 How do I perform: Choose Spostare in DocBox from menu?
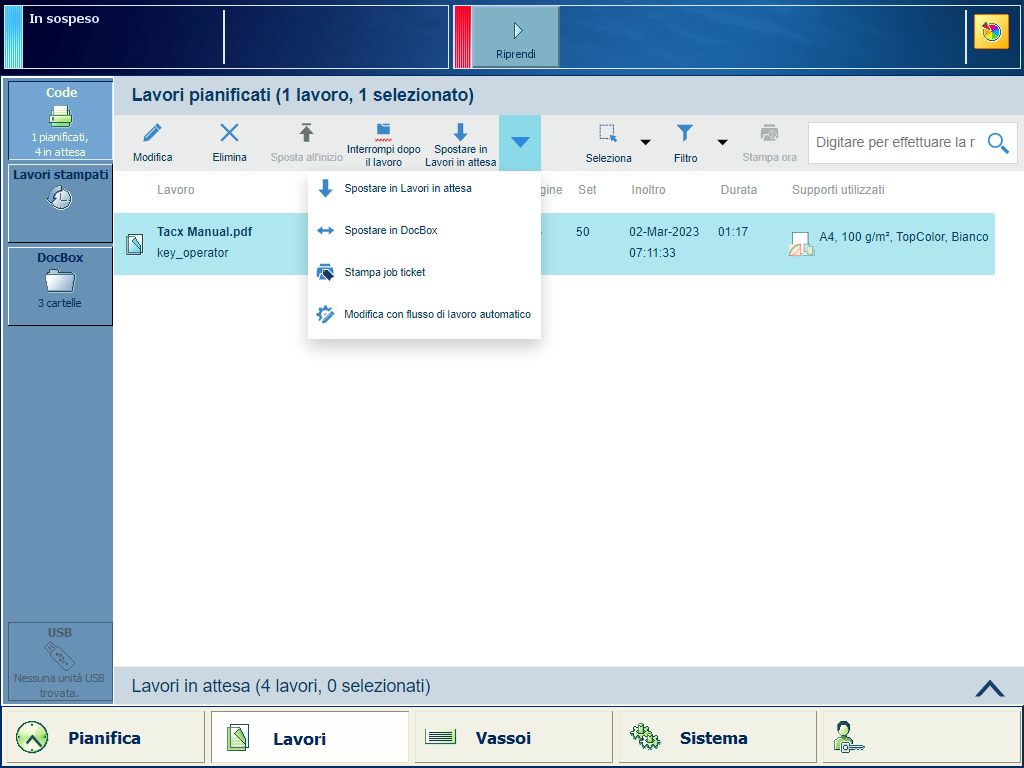pyautogui.click(x=424, y=230)
